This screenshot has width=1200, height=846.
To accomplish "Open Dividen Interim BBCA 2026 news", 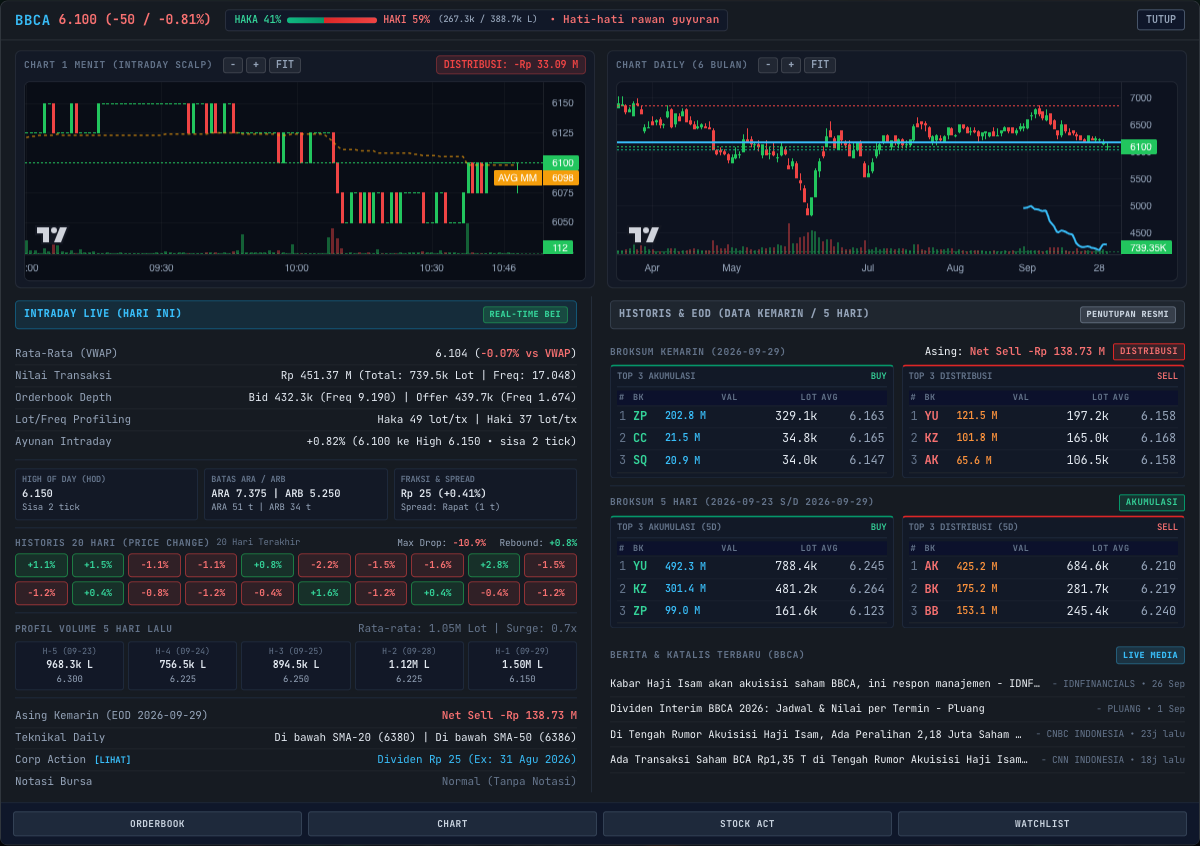I will click(x=797, y=708).
